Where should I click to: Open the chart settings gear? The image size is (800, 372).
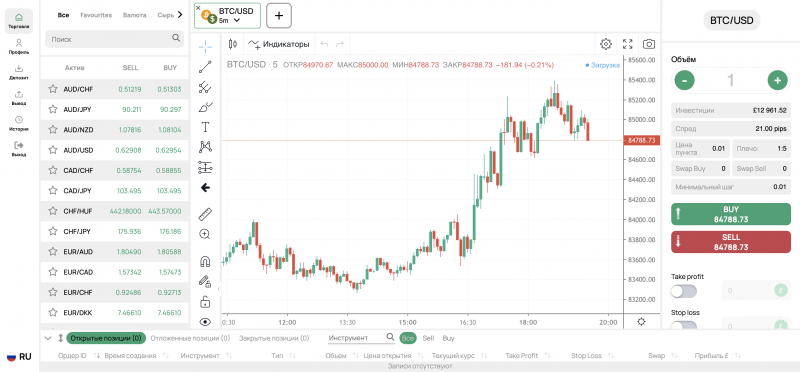point(606,44)
